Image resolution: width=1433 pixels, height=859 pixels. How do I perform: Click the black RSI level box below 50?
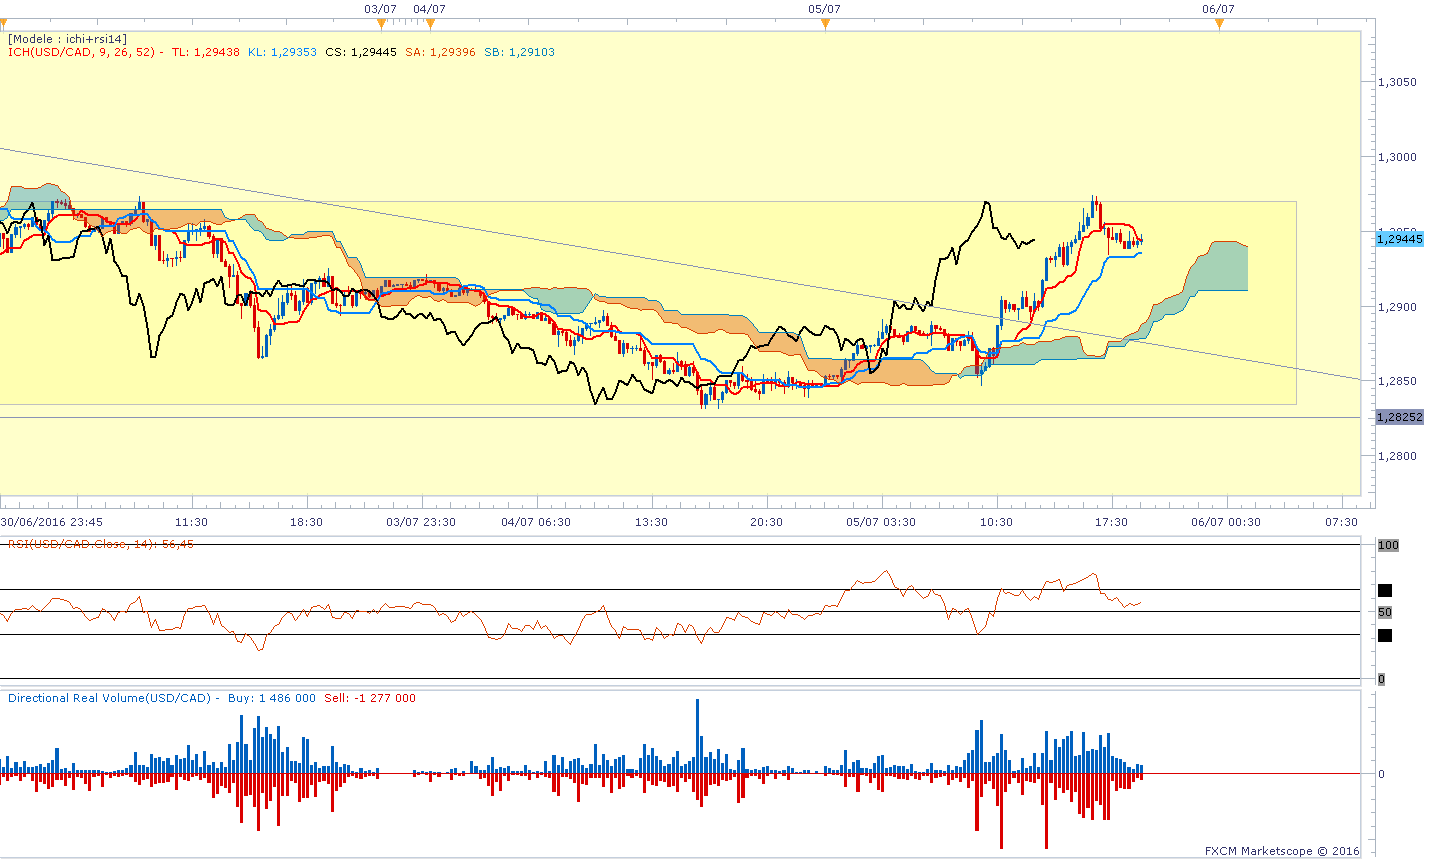coord(1385,635)
